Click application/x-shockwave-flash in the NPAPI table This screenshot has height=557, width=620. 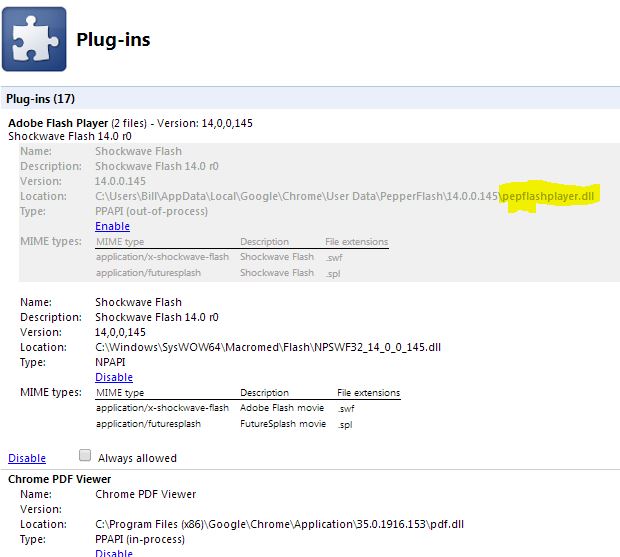click(163, 408)
